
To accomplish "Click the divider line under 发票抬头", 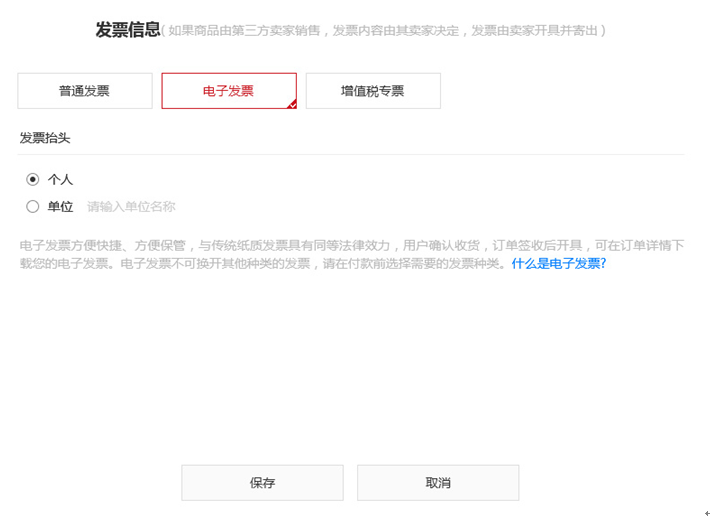I will [x=351, y=154].
